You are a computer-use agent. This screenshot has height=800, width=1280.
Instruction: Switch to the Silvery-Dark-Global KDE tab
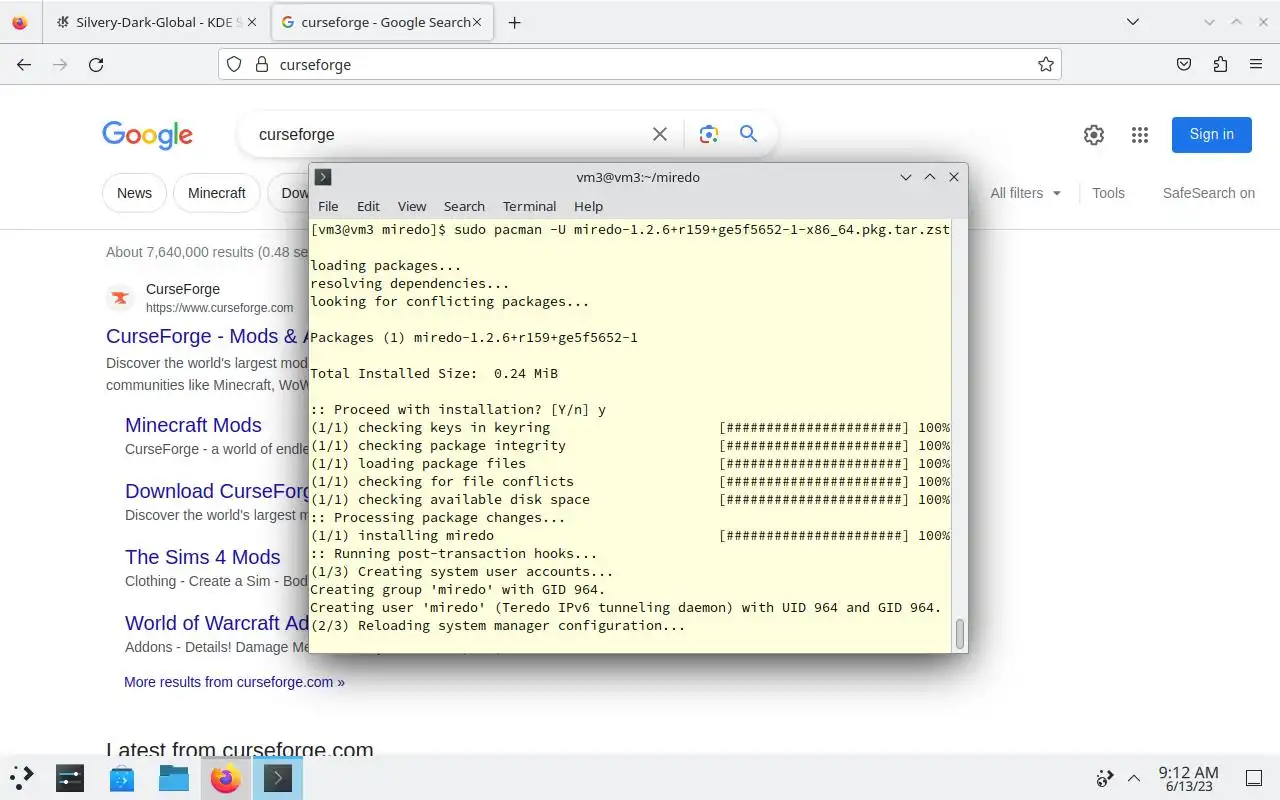coord(155,22)
